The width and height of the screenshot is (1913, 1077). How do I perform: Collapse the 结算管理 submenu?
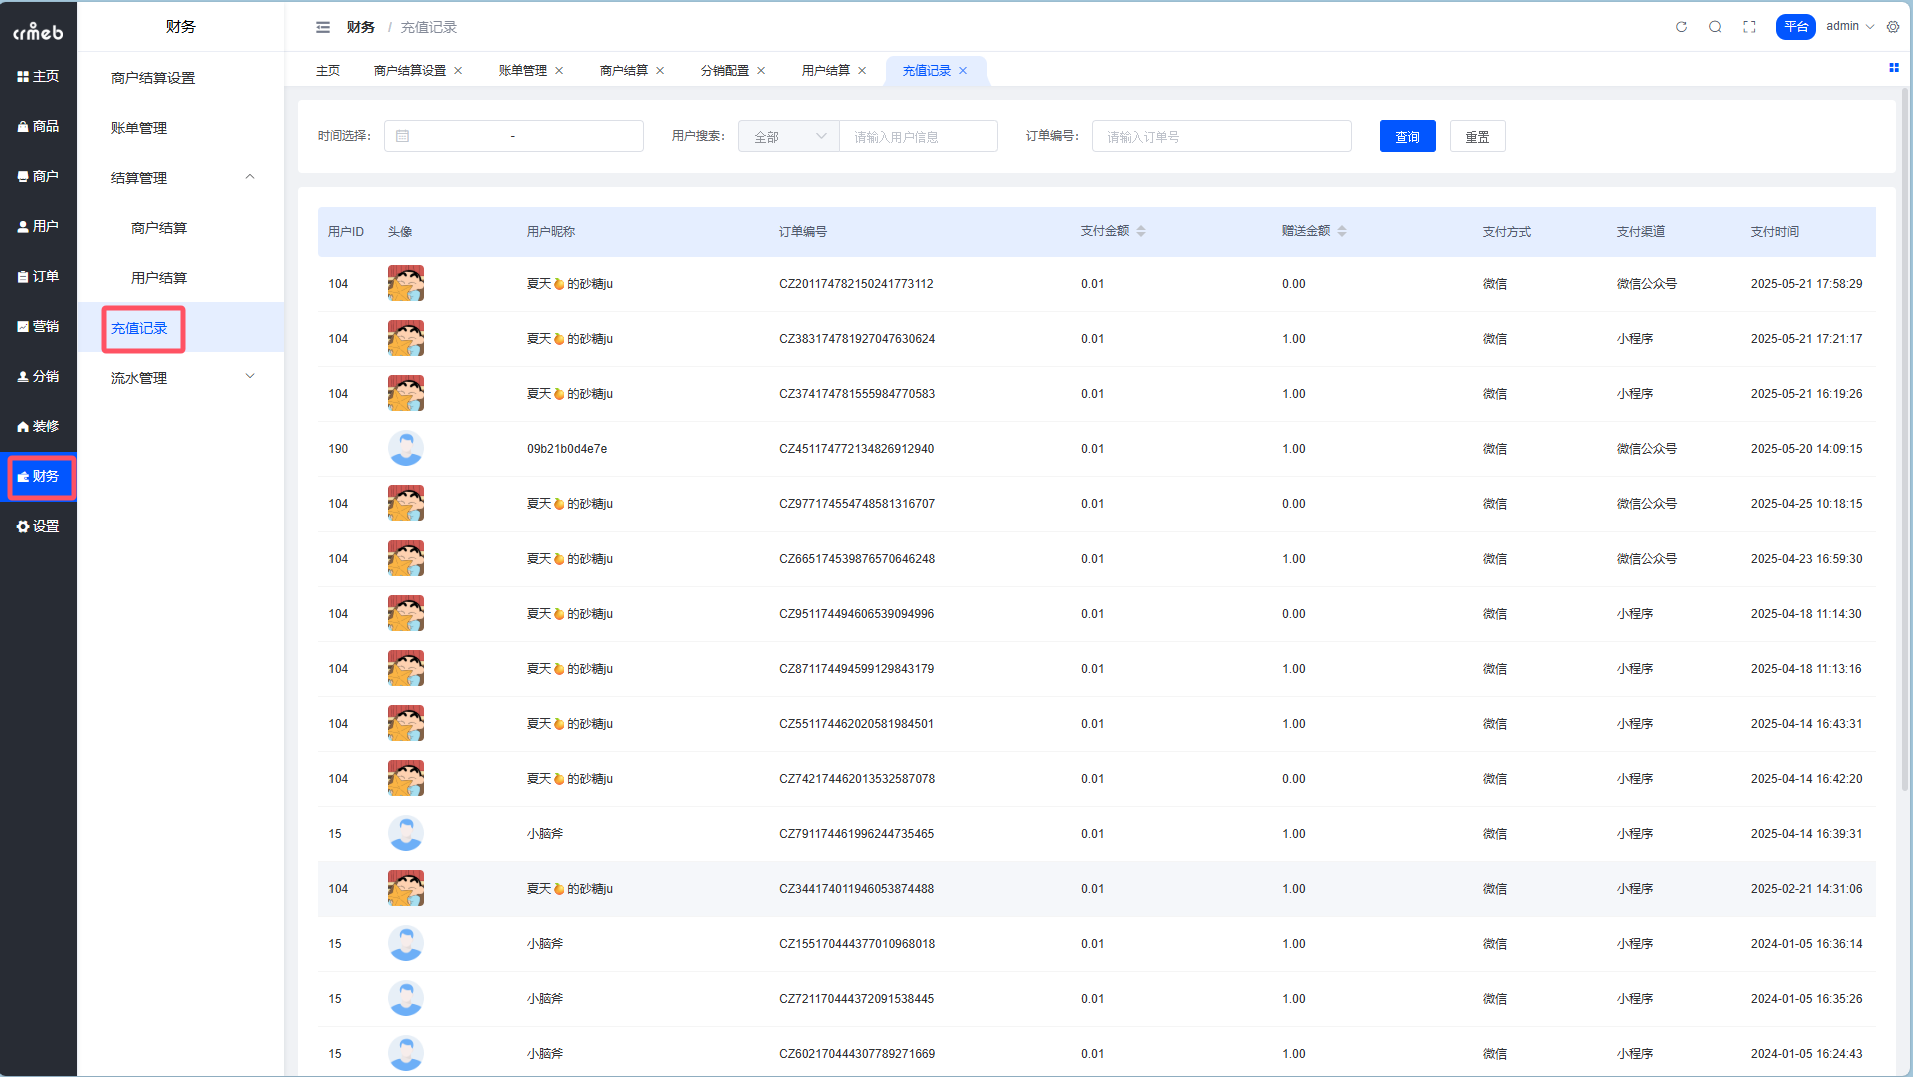pos(250,177)
